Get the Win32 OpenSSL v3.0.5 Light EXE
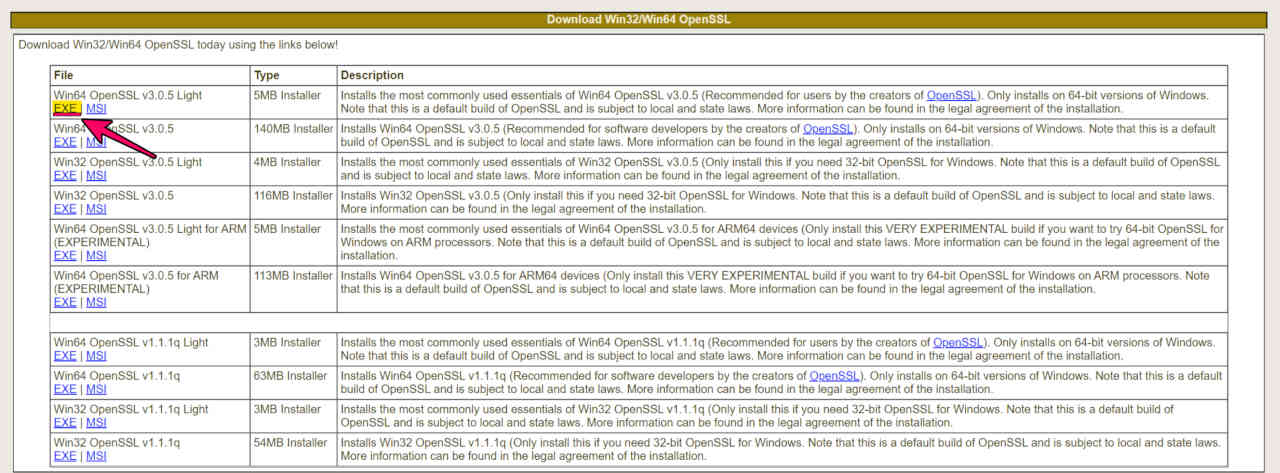Image resolution: width=1280 pixels, height=473 pixels. pyautogui.click(x=65, y=176)
